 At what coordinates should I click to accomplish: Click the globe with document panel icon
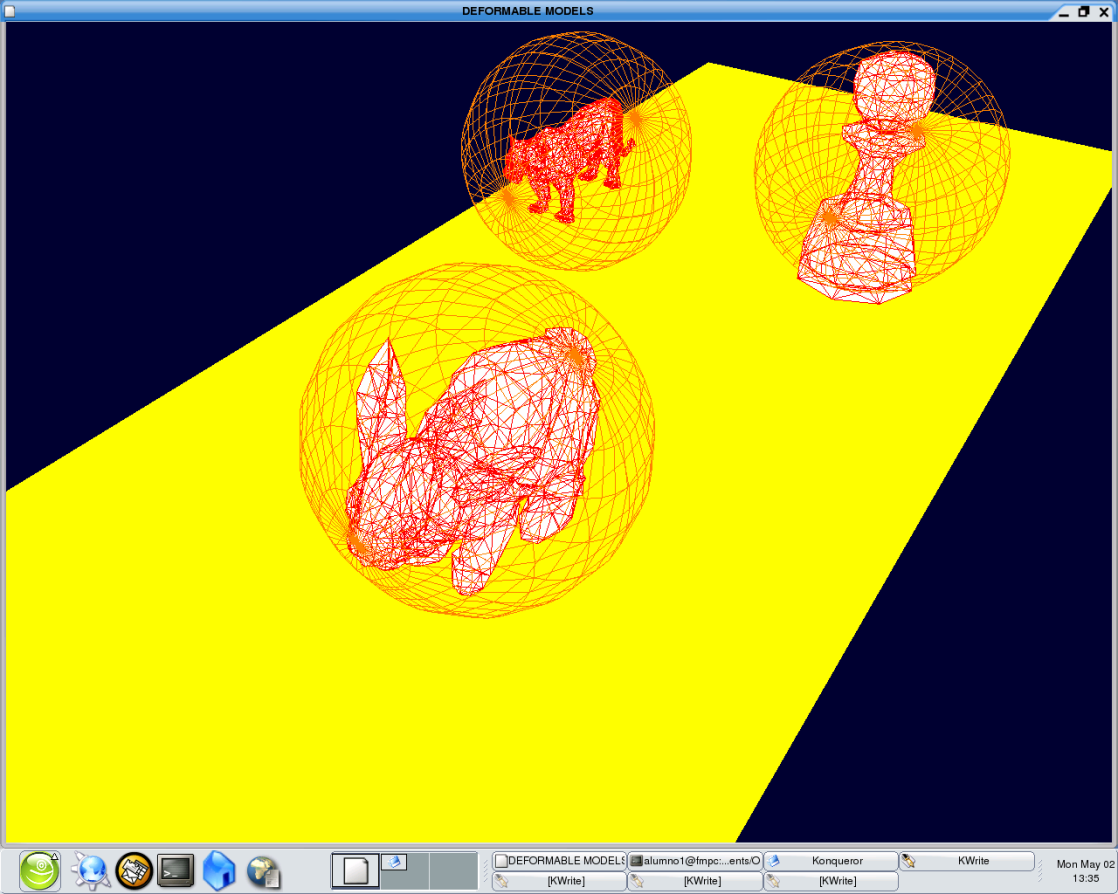click(264, 871)
